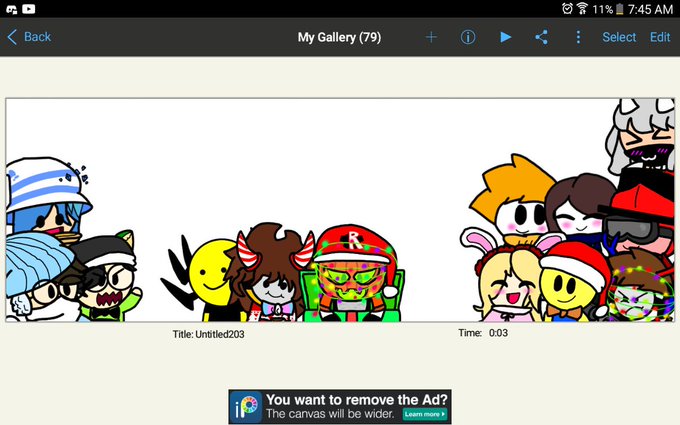Screen dimensions: 680x425
Task: Tap the battery icon in the status bar
Action: [x=620, y=9]
